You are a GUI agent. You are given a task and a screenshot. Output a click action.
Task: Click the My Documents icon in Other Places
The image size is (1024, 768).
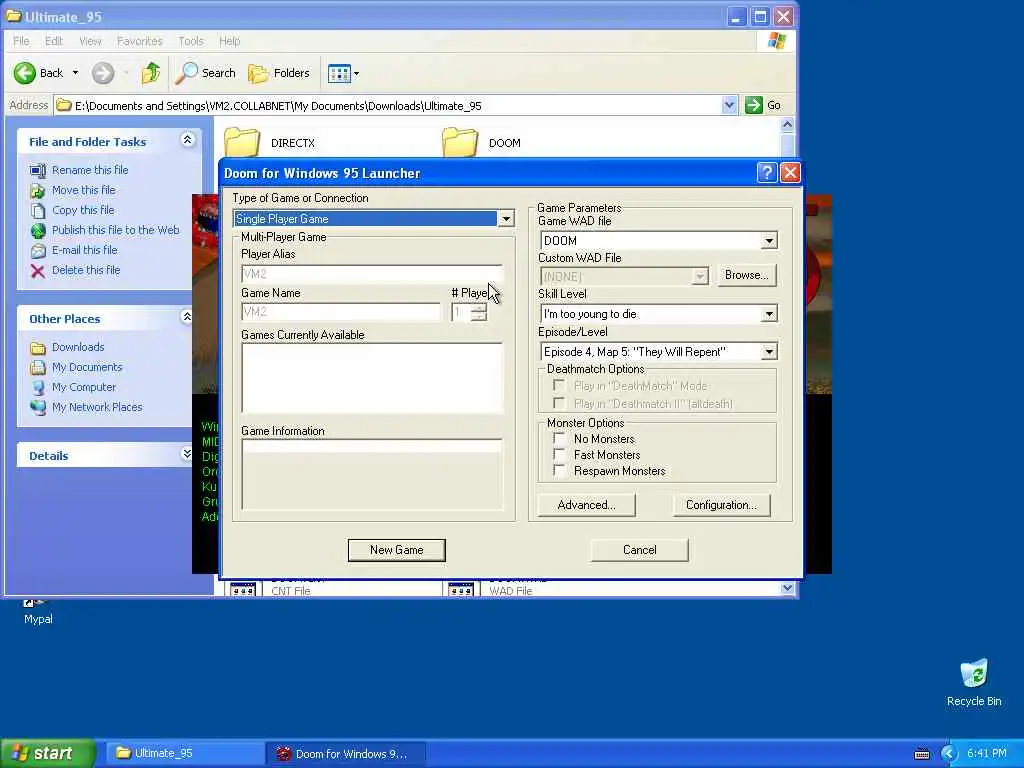point(38,368)
